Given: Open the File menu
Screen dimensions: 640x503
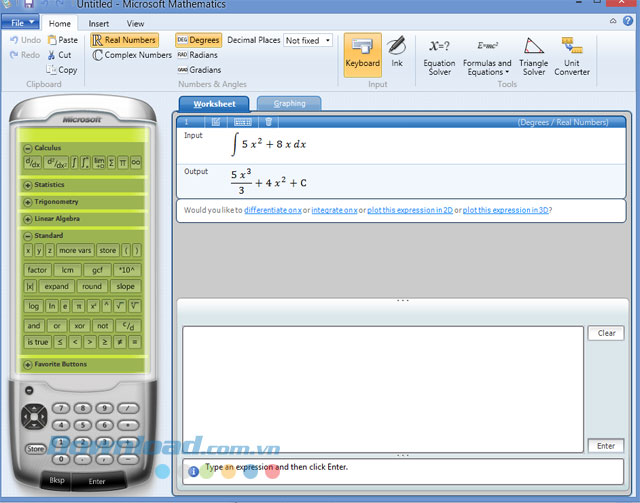Looking at the screenshot, I should pyautogui.click(x=20, y=22).
